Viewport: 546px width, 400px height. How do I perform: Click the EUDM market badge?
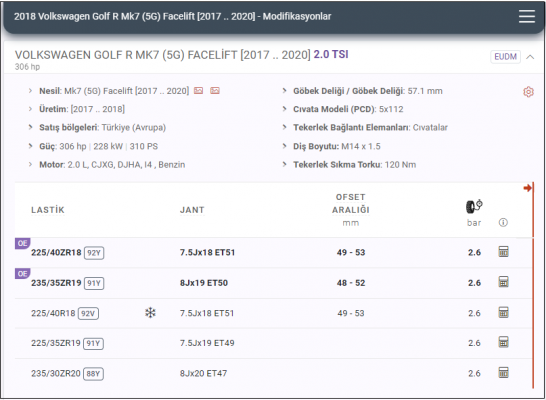506,57
